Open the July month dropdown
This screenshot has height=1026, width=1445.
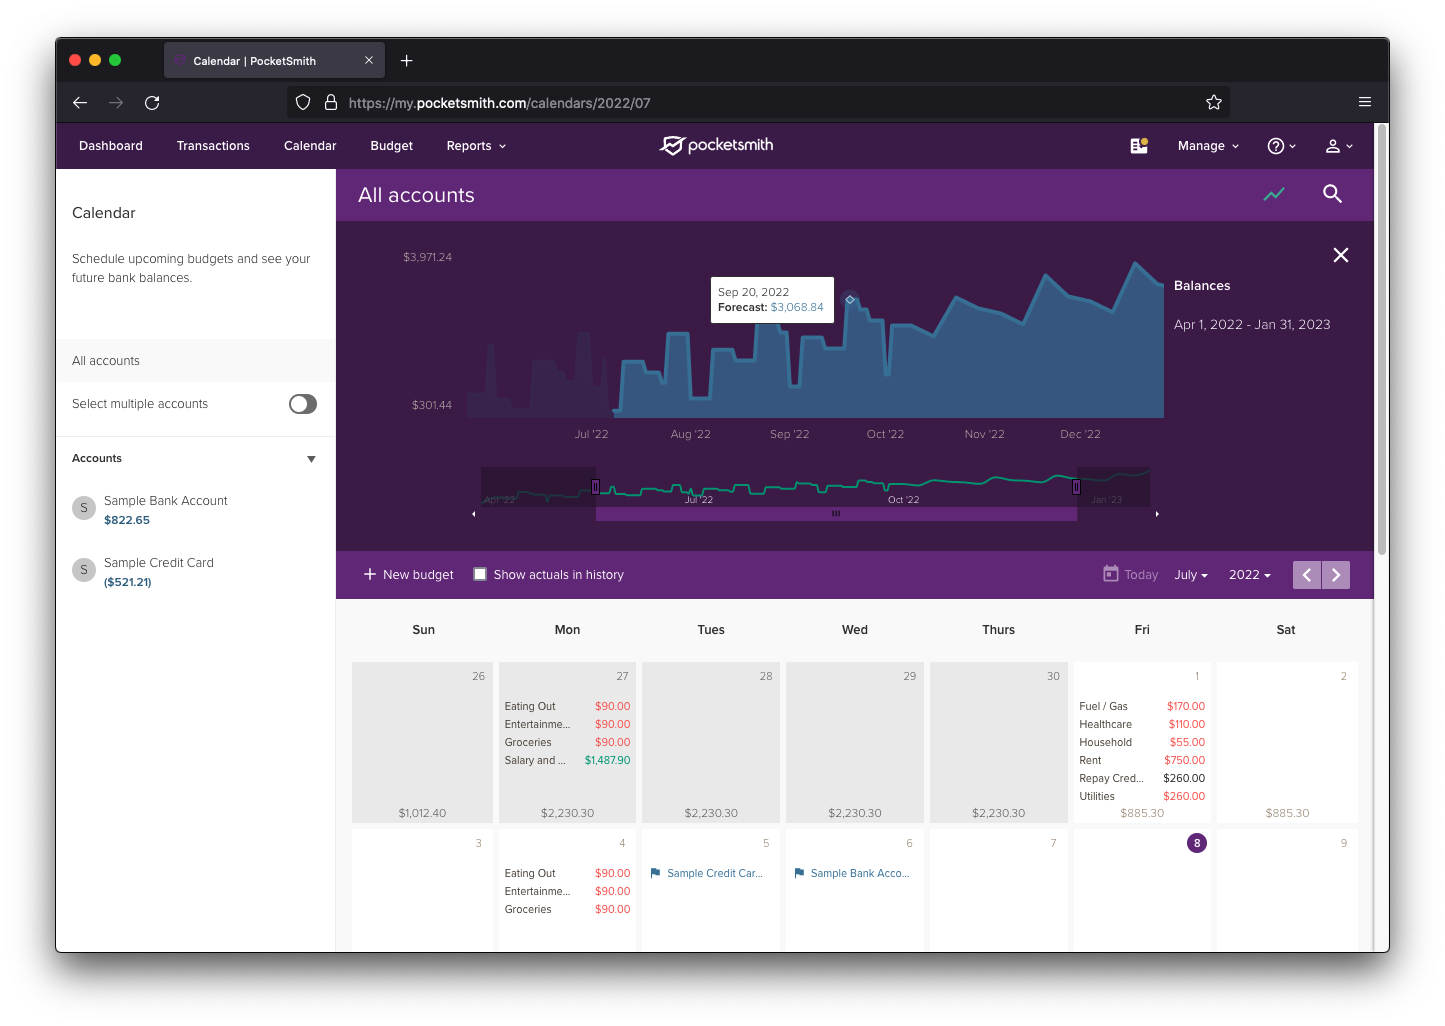pyautogui.click(x=1190, y=575)
